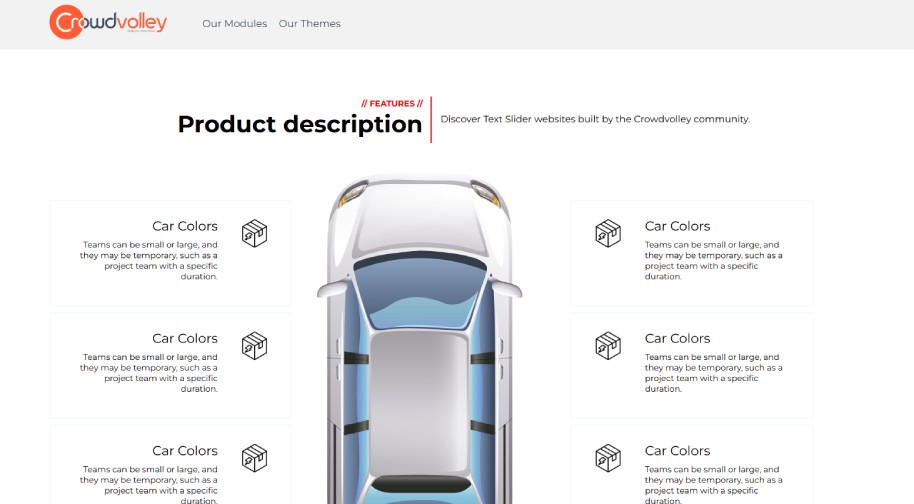Screen dimensions: 914x504
Task: Select Car Colors title in second right card
Action: point(677,338)
